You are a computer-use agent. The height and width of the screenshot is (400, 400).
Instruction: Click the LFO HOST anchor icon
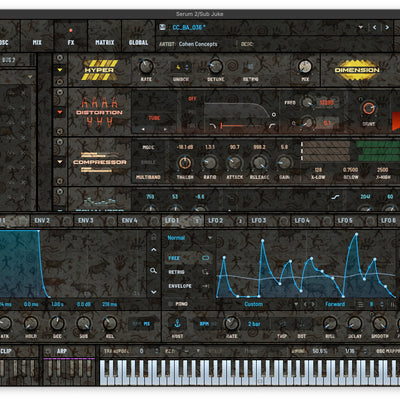pos(177,323)
